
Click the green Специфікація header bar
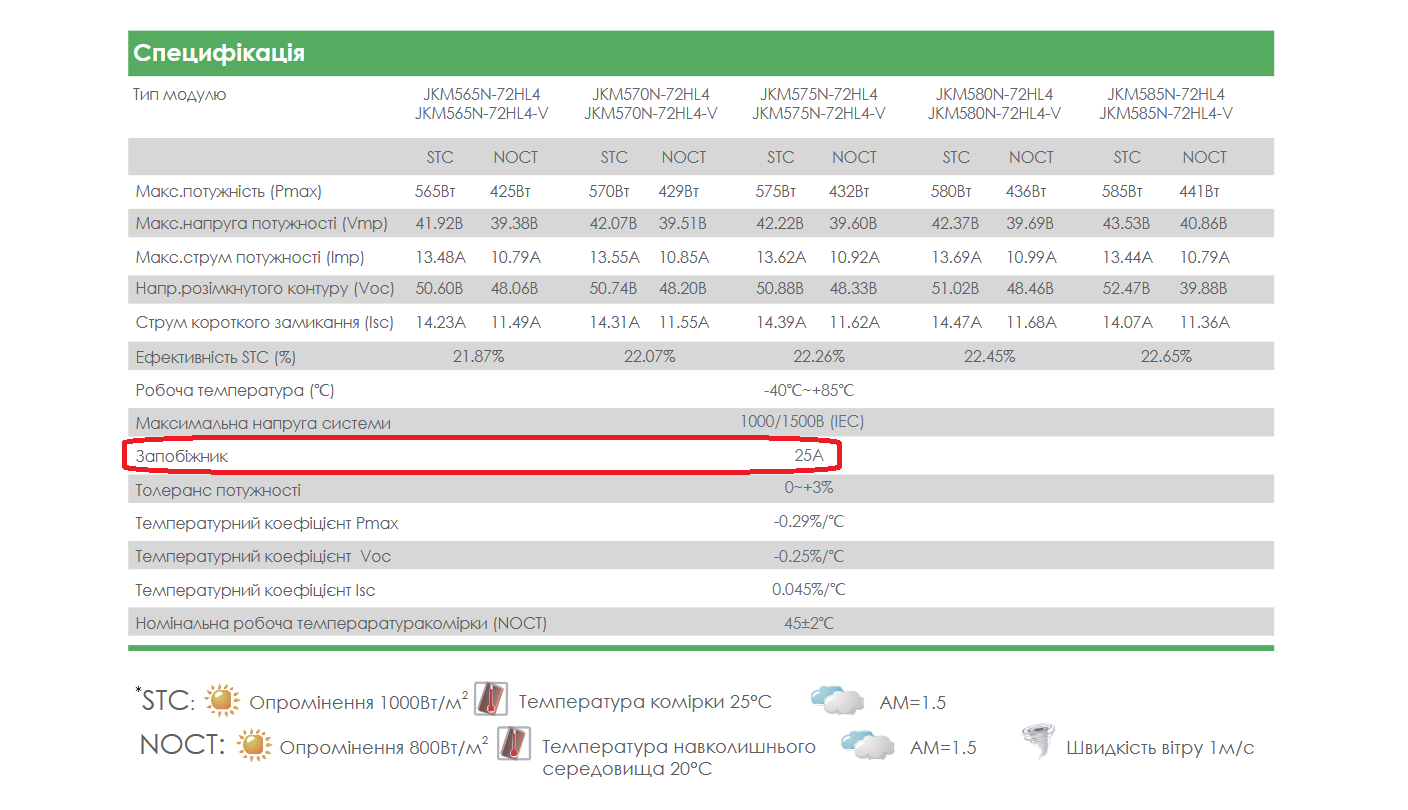coord(701,53)
